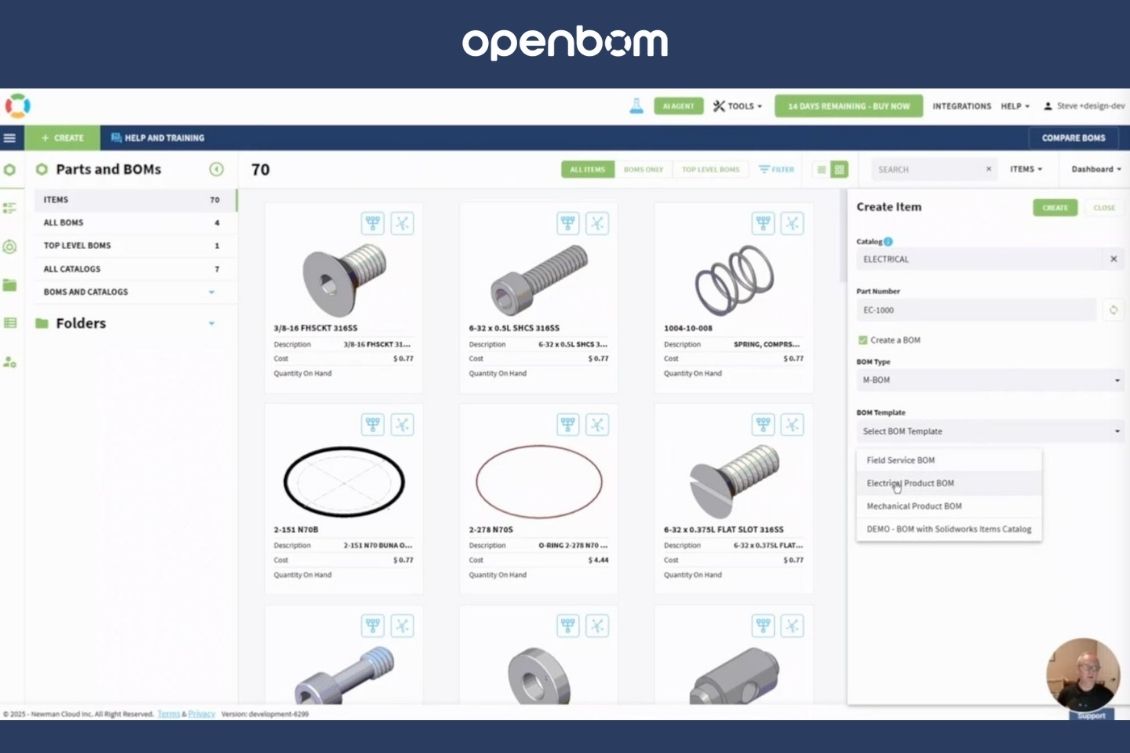Select ALL BOMS in the sidebar
This screenshot has width=1130, height=753.
click(x=135, y=223)
